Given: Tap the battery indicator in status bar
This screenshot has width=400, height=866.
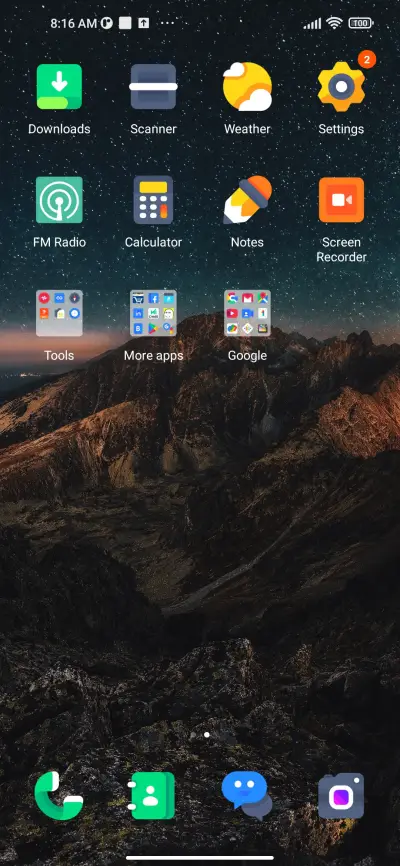Looking at the screenshot, I should click(x=361, y=23).
